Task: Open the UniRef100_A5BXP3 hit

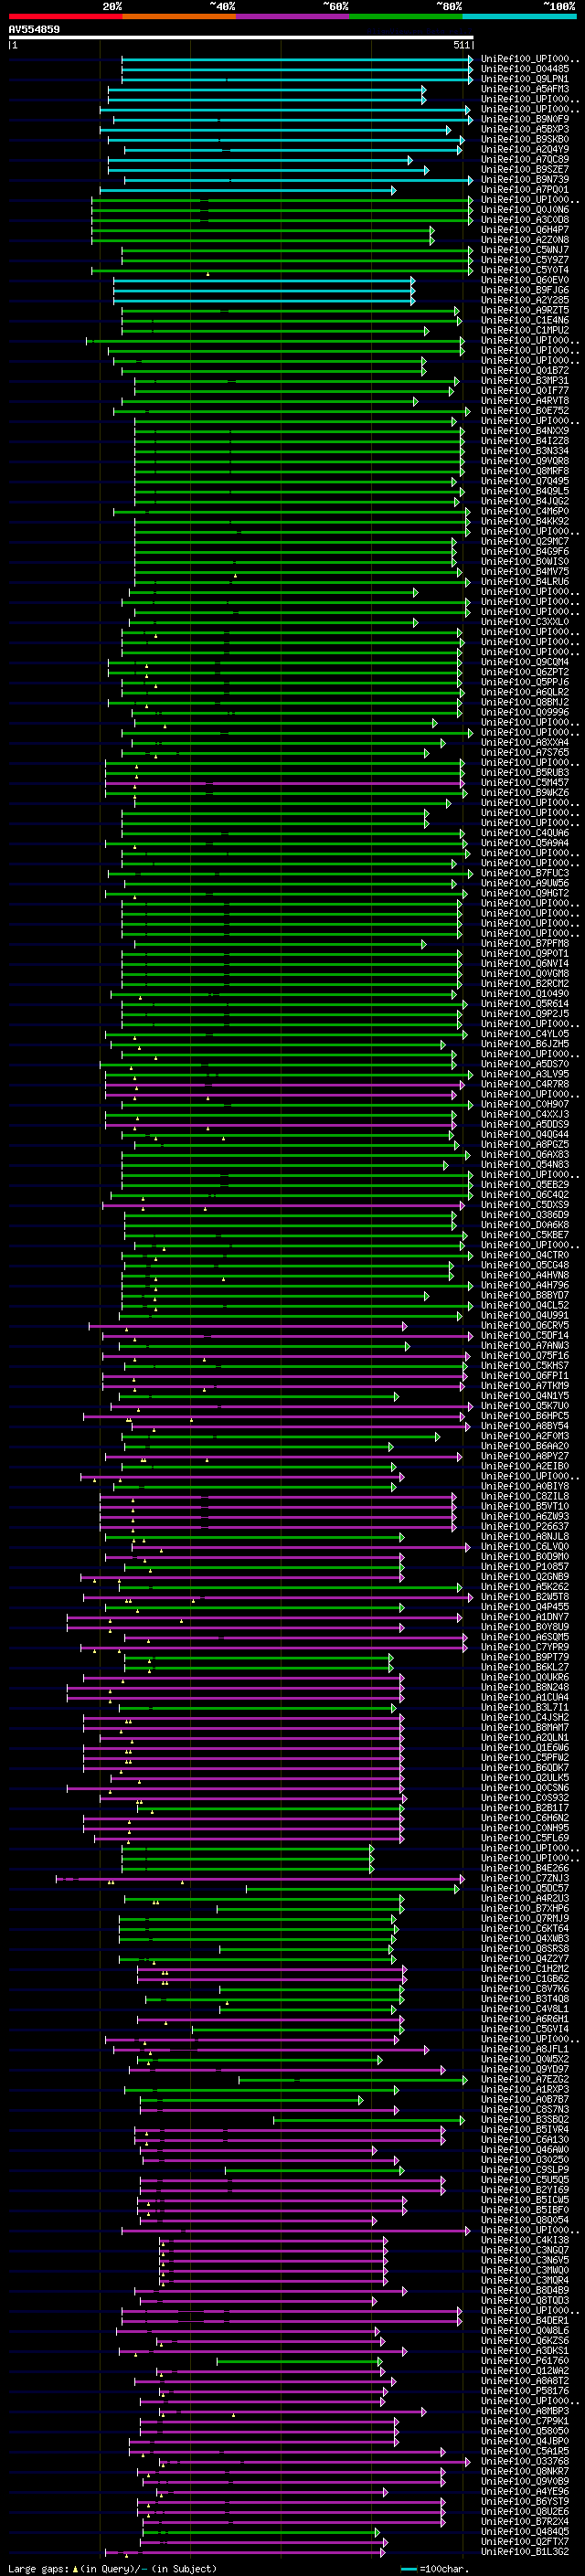Action: [x=524, y=129]
